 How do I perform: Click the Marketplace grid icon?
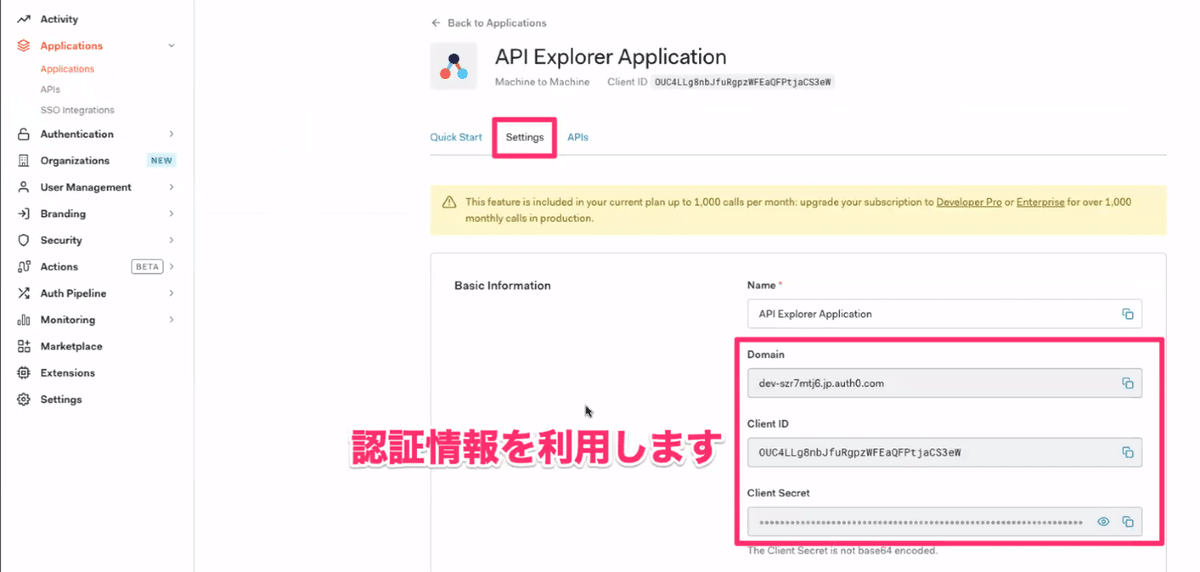(x=23, y=346)
